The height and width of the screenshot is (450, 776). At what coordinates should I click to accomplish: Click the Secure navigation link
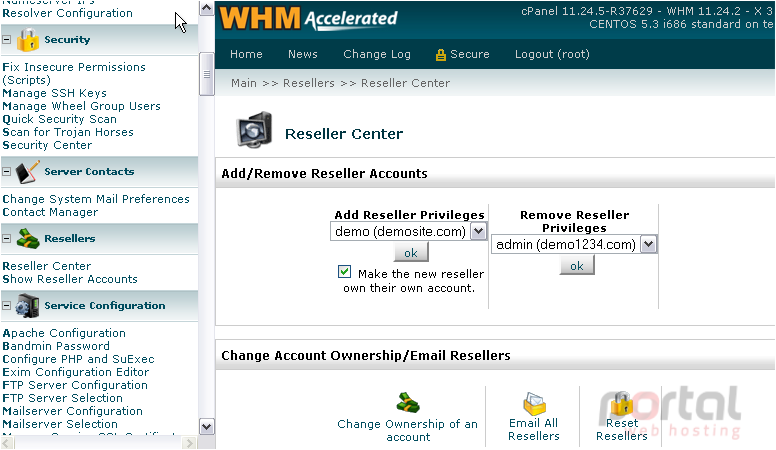(x=470, y=54)
